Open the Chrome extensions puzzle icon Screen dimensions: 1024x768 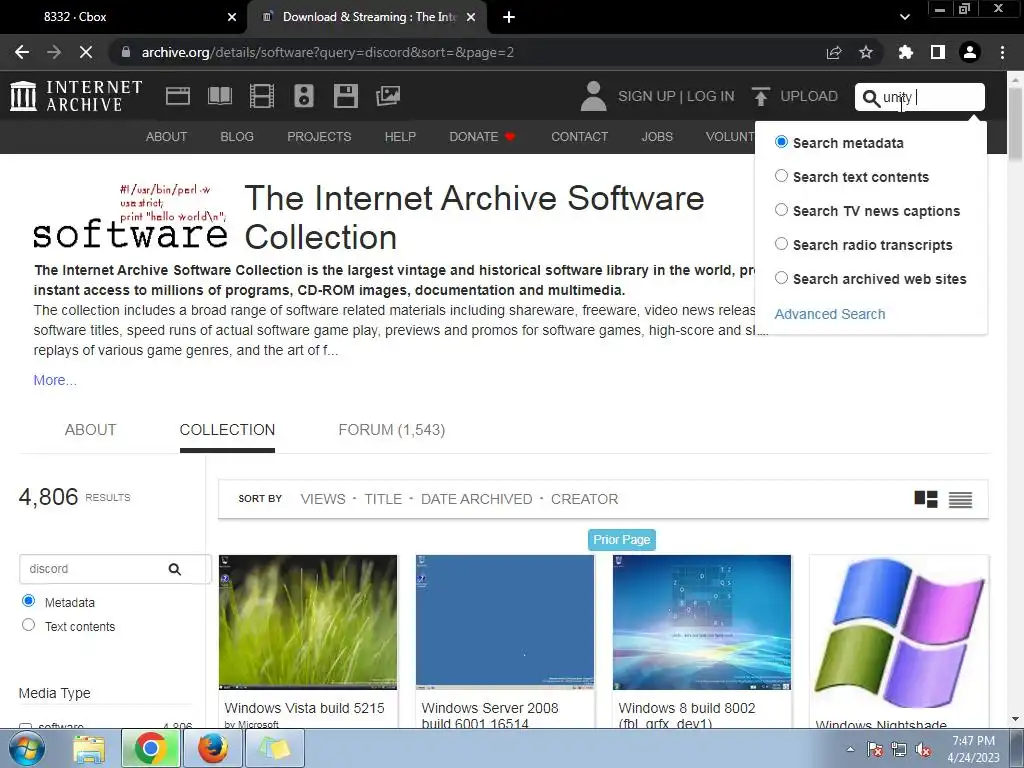905,52
